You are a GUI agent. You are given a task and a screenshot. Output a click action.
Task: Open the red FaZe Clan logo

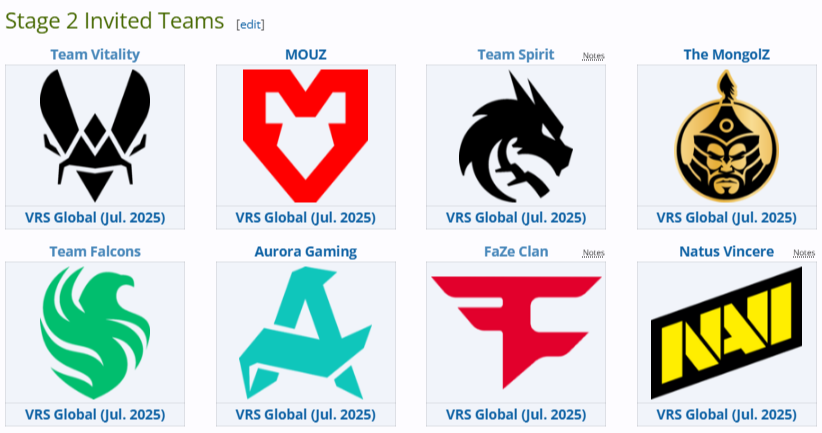(x=516, y=333)
